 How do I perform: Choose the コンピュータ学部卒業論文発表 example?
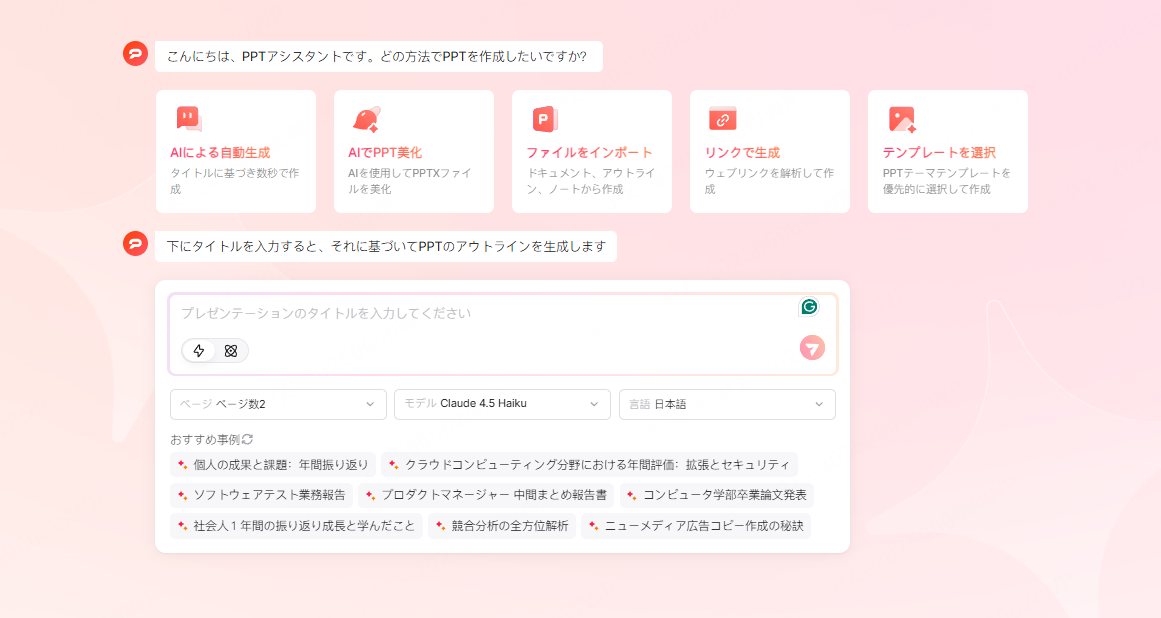click(x=717, y=495)
